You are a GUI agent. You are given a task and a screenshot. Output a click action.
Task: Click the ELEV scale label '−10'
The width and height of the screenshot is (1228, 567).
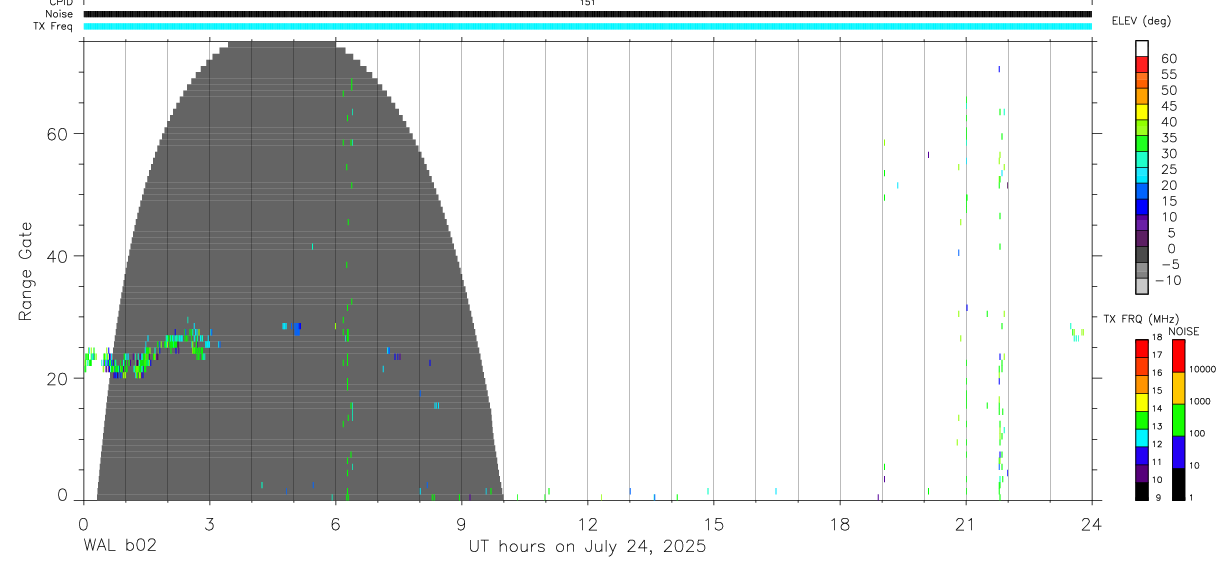click(1167, 280)
